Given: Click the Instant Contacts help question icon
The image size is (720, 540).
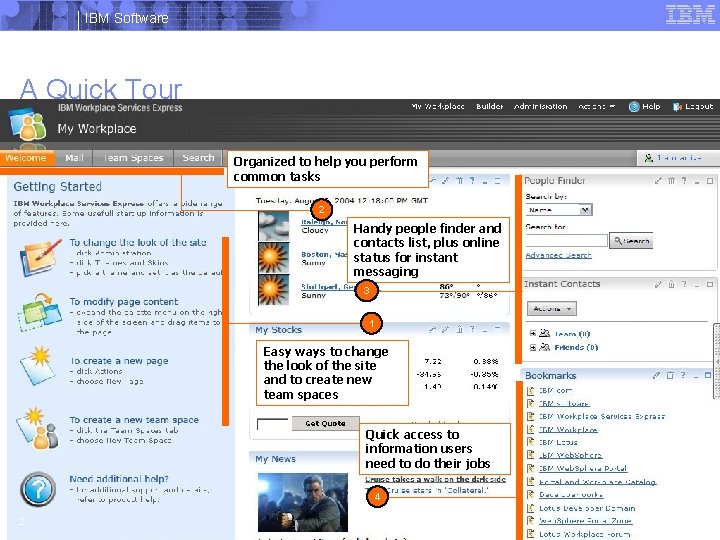Looking at the screenshot, I should (684, 284).
